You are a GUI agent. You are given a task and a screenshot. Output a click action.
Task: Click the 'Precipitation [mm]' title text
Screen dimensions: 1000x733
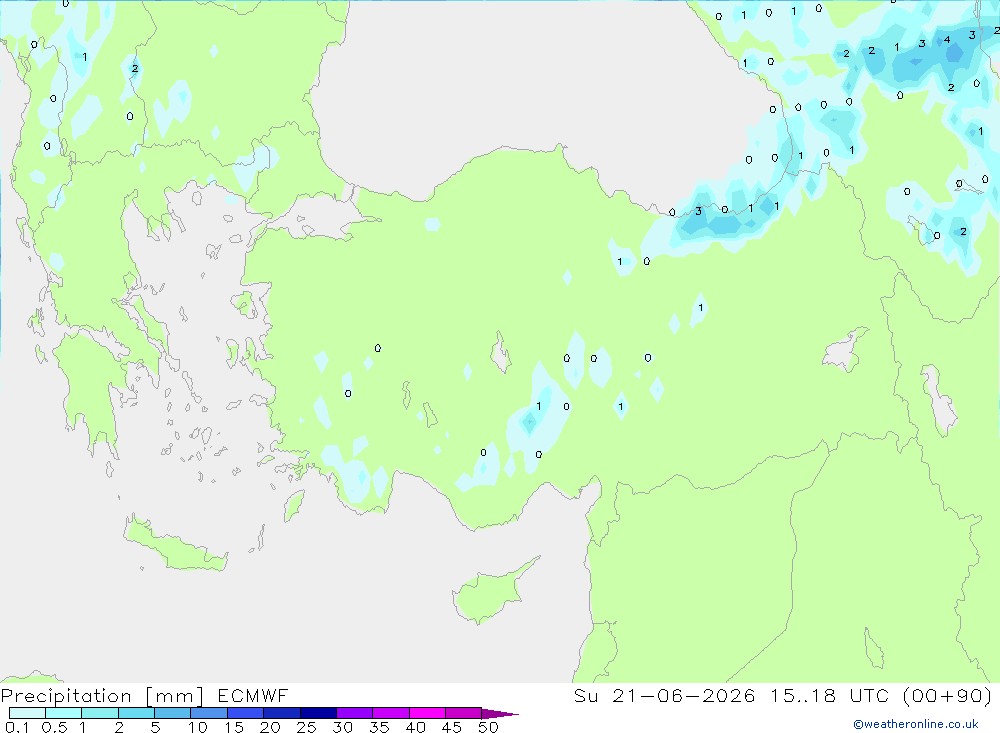[102, 696]
